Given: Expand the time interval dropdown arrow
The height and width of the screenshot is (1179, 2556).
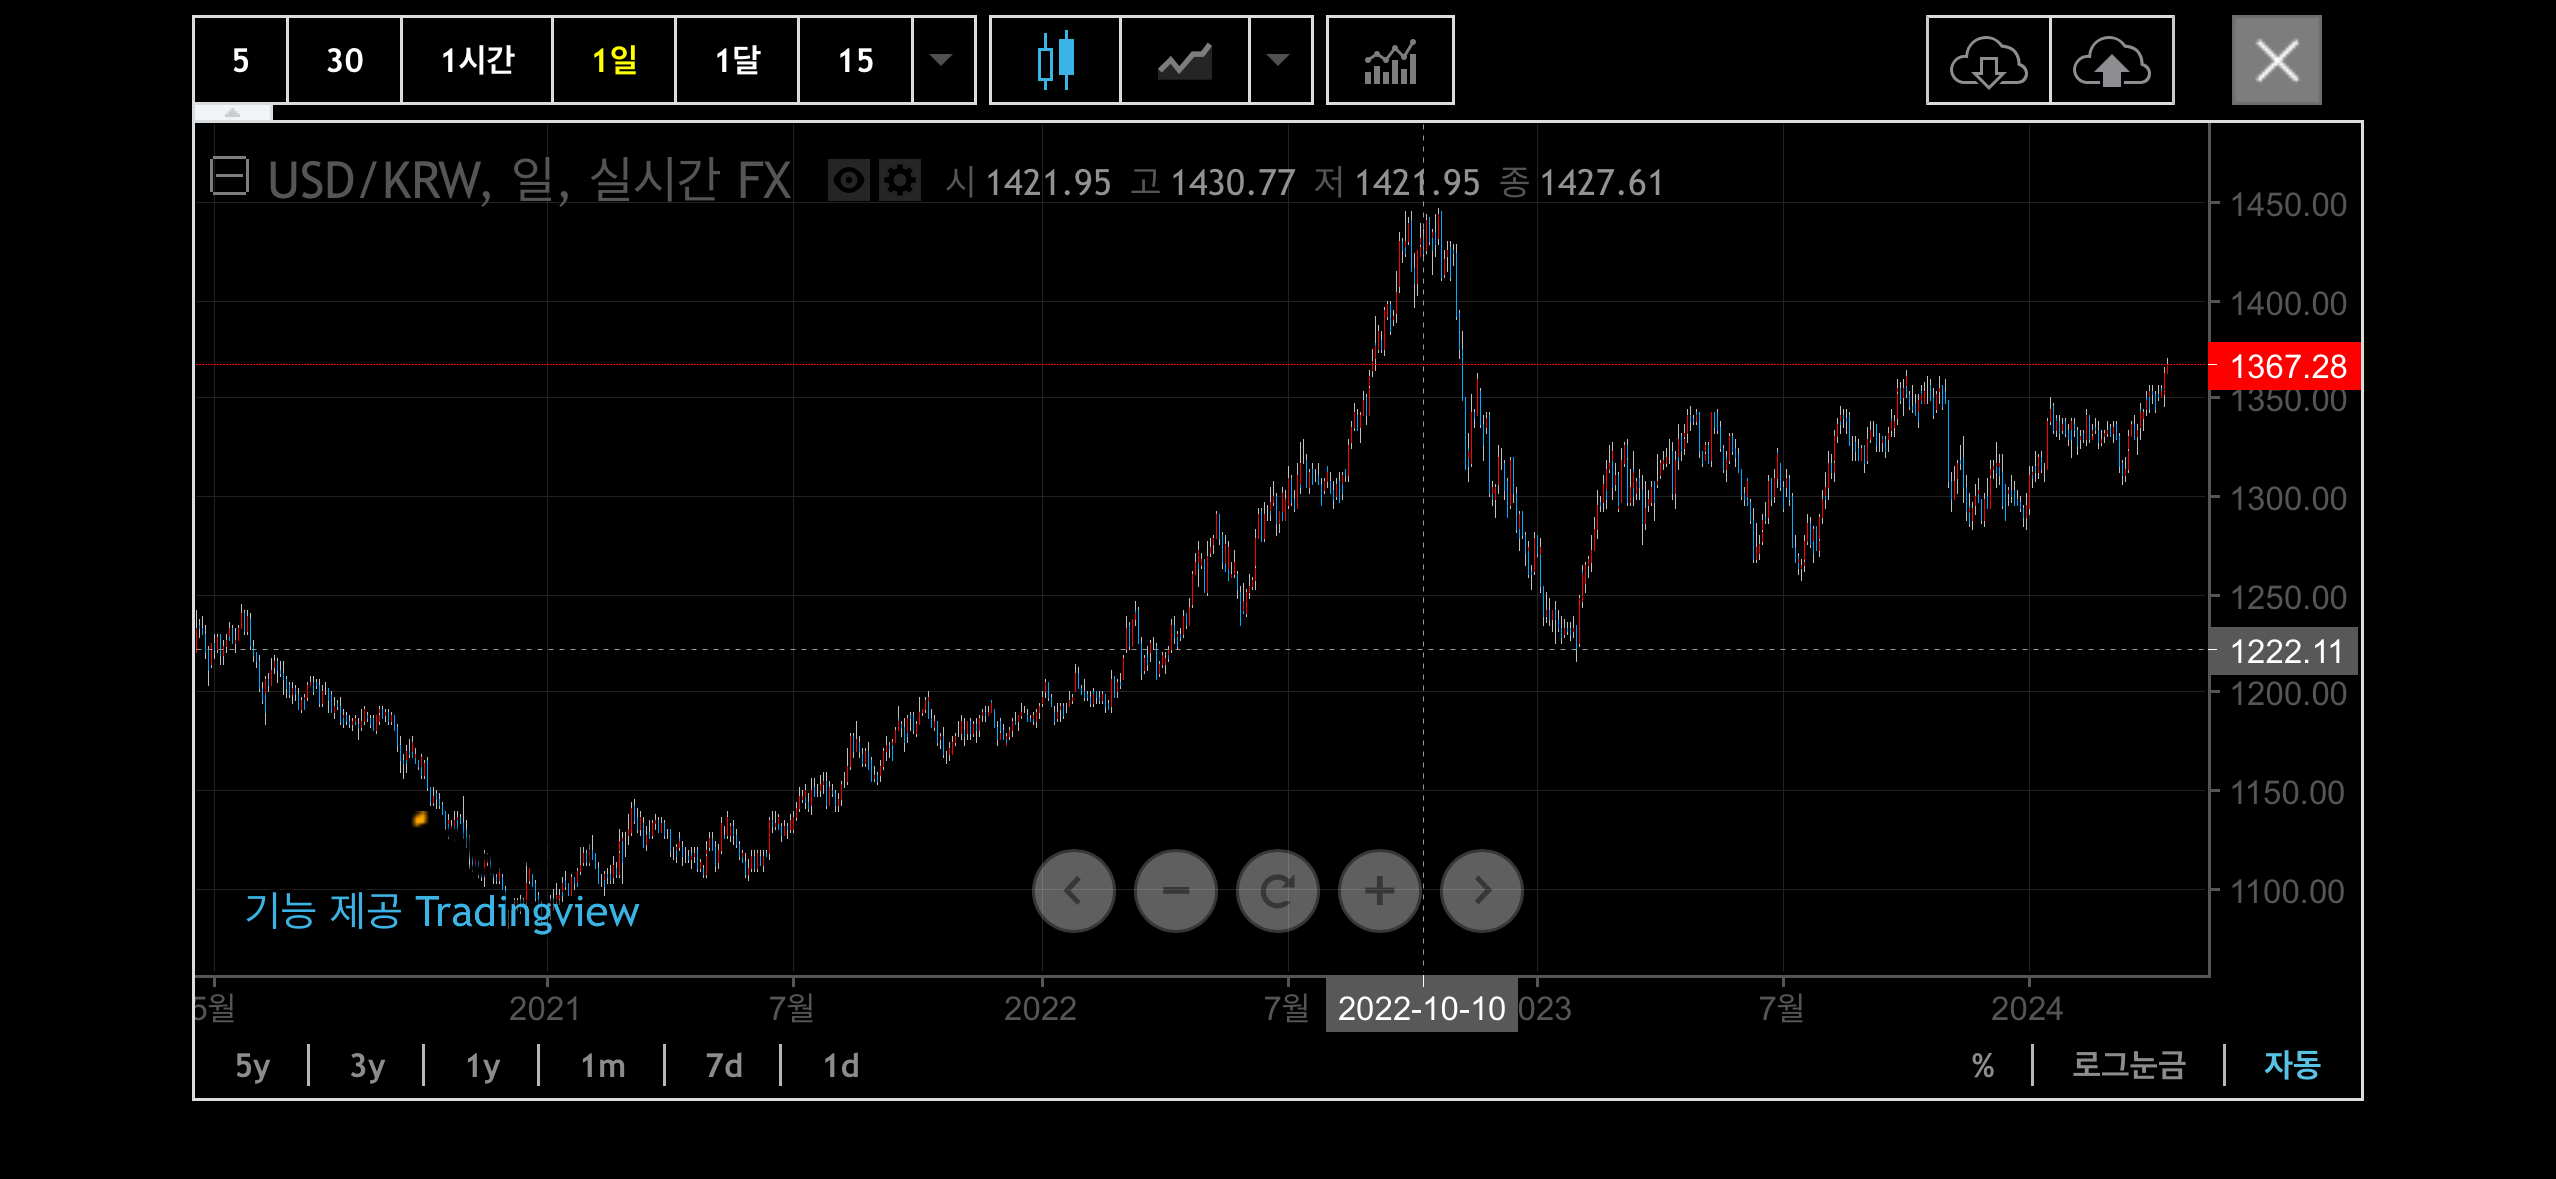Looking at the screenshot, I should click(x=941, y=60).
